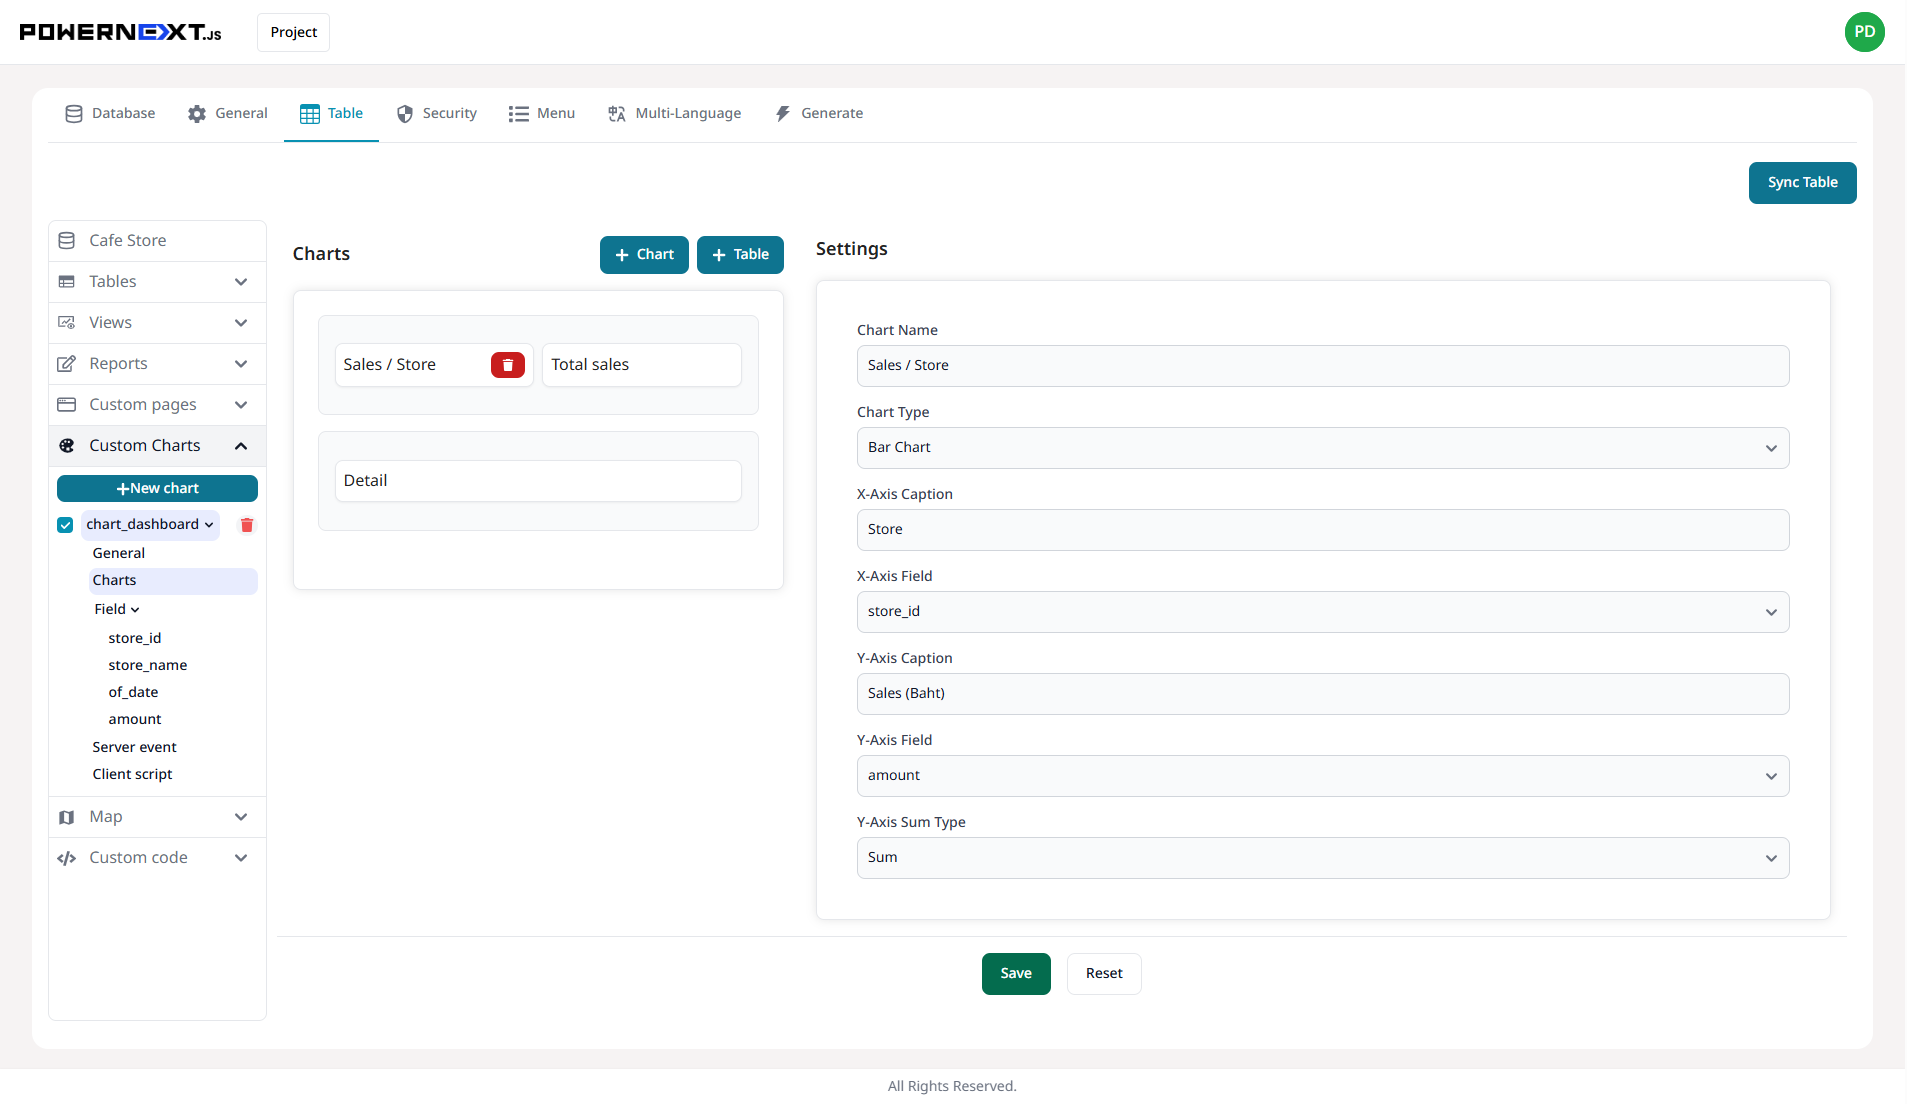
Task: Click the Y-Axis Caption input field
Action: (x=1322, y=694)
